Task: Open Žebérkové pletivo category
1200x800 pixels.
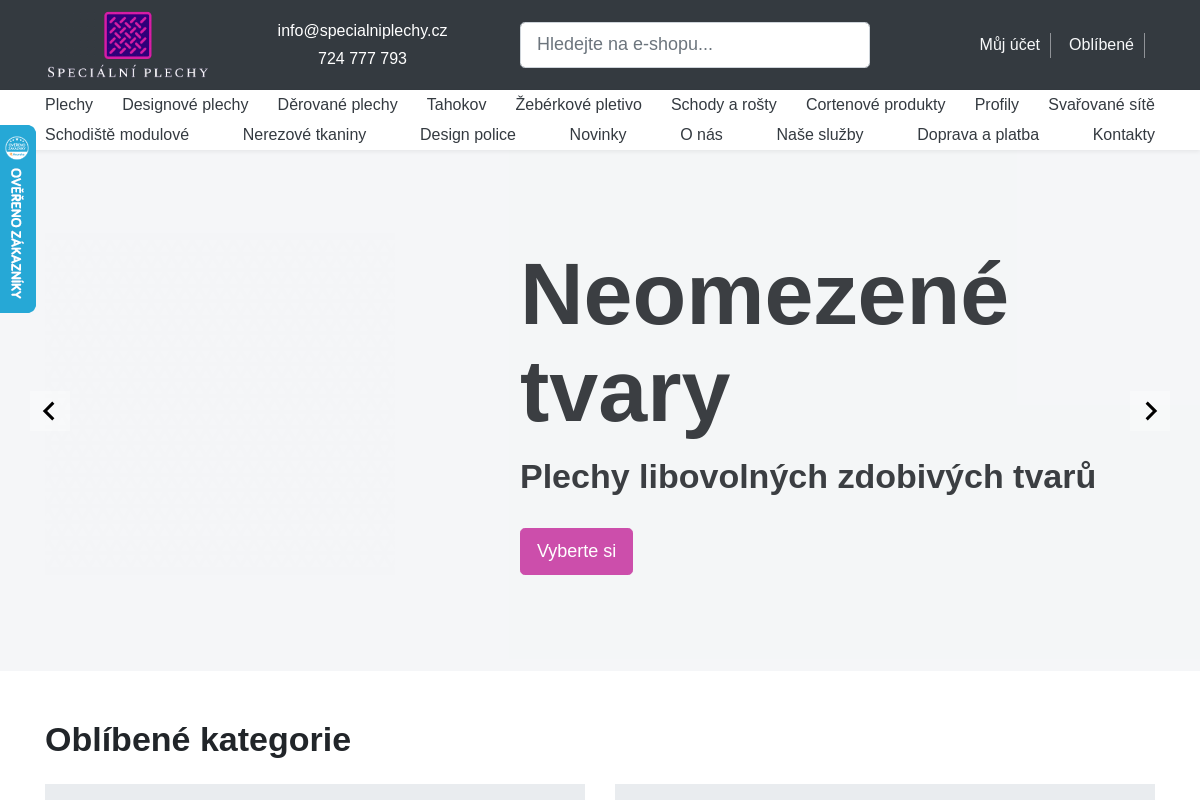Action: coord(578,105)
